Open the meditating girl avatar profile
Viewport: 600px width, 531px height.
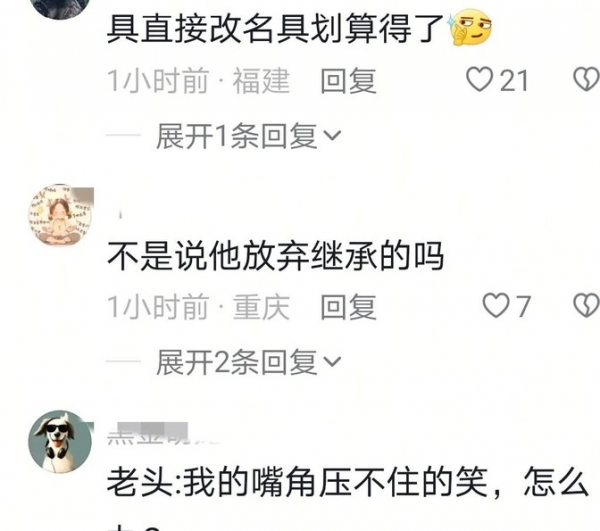point(61,215)
